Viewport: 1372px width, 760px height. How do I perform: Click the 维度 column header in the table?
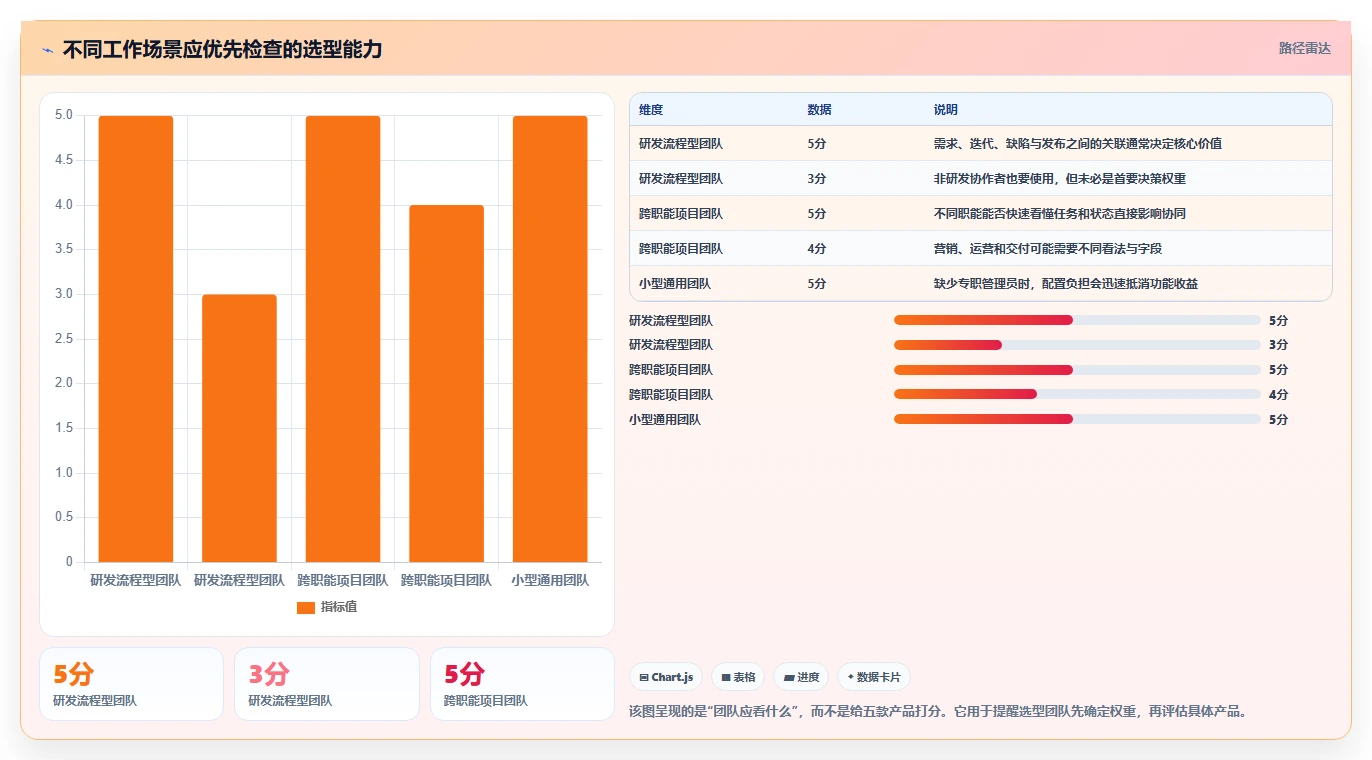coord(651,110)
